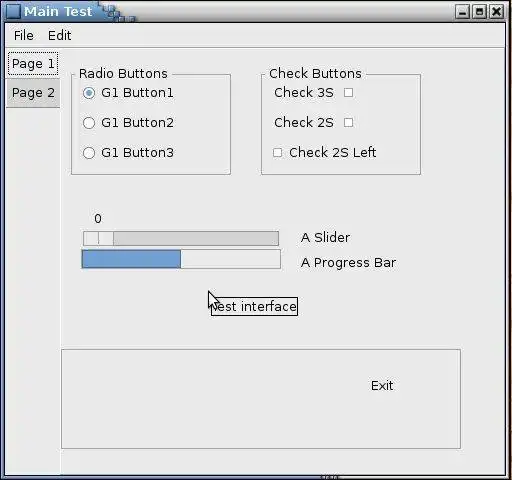
Task: Open the Edit menu
Action: coord(59,35)
